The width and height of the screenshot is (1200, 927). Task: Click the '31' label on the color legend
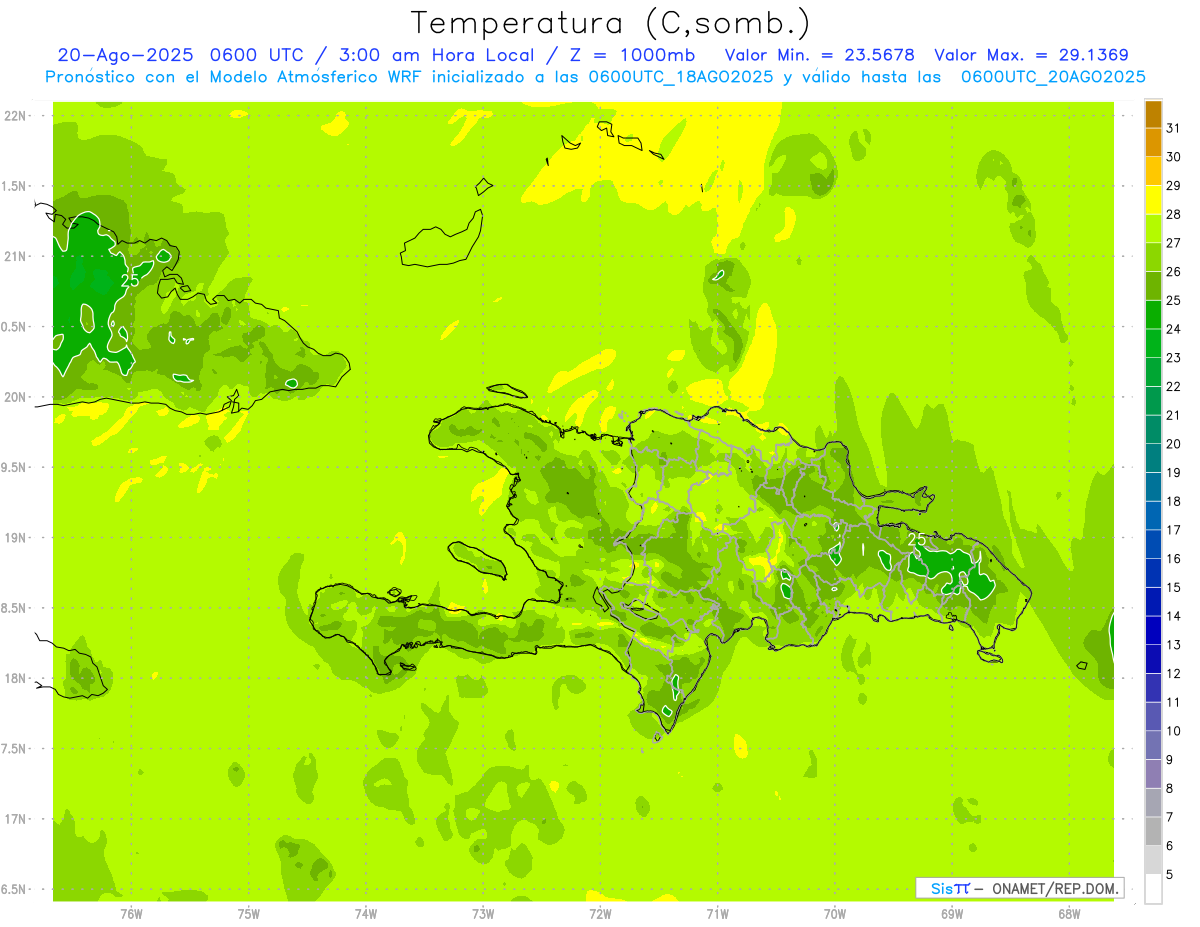pyautogui.click(x=1174, y=128)
